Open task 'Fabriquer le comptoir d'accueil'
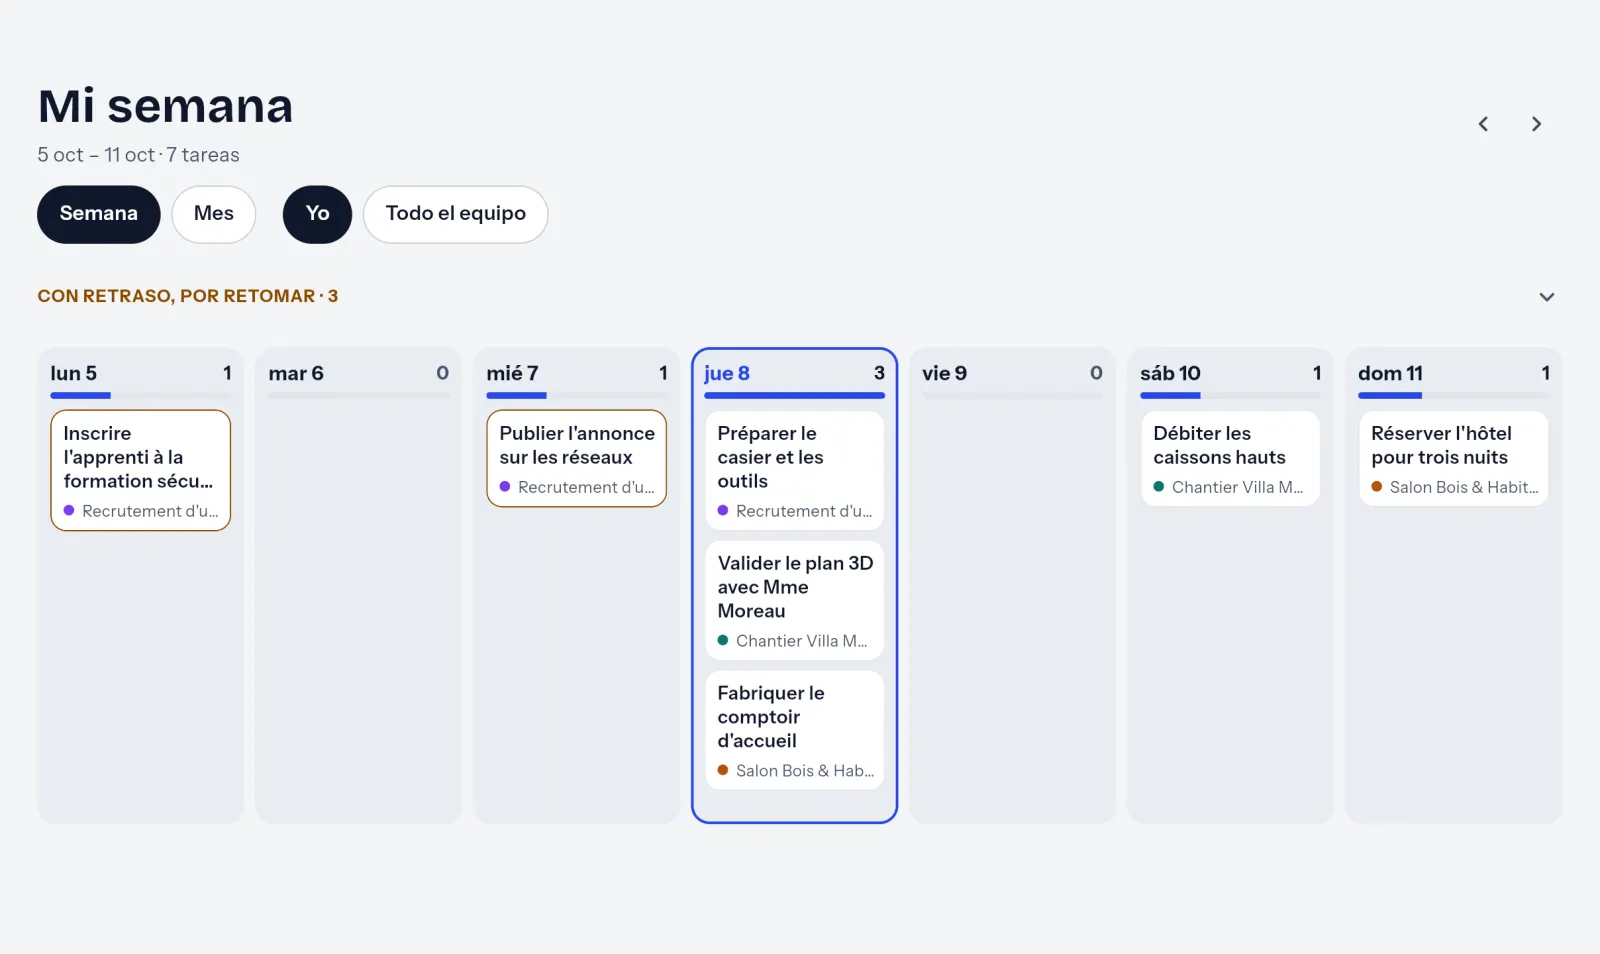 coord(795,730)
